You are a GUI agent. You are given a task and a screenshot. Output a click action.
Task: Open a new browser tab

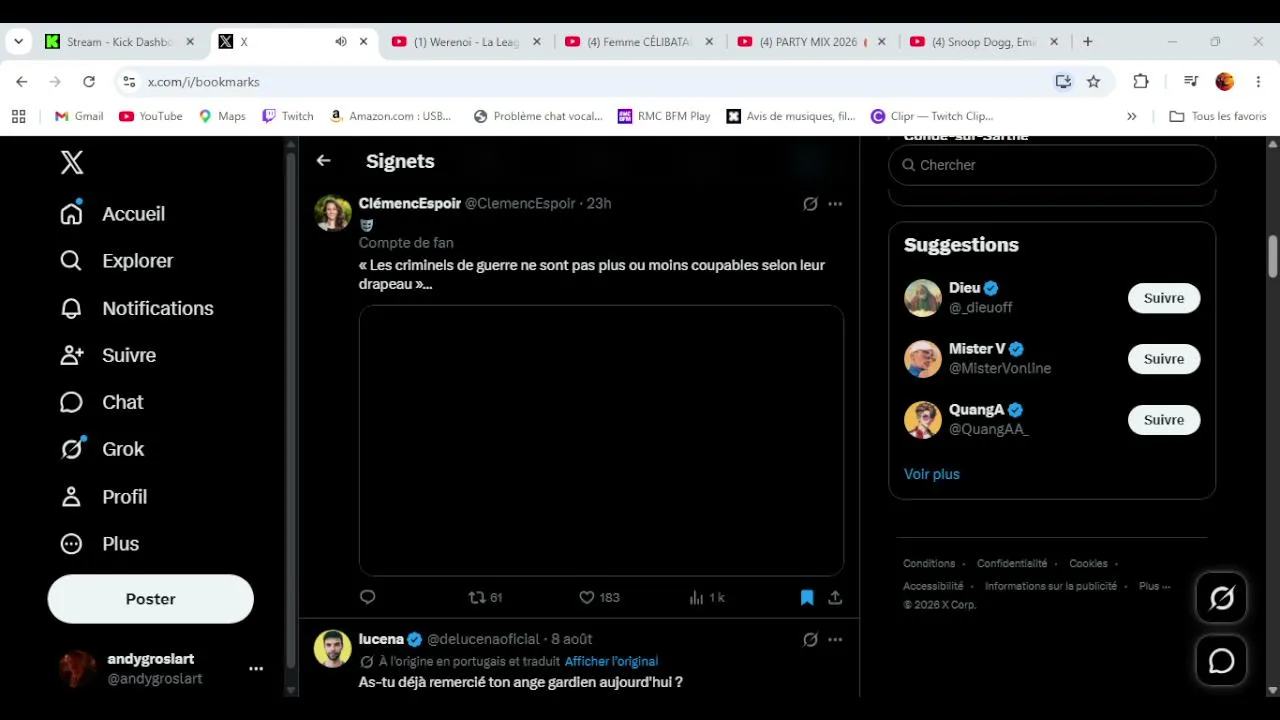coord(1088,42)
